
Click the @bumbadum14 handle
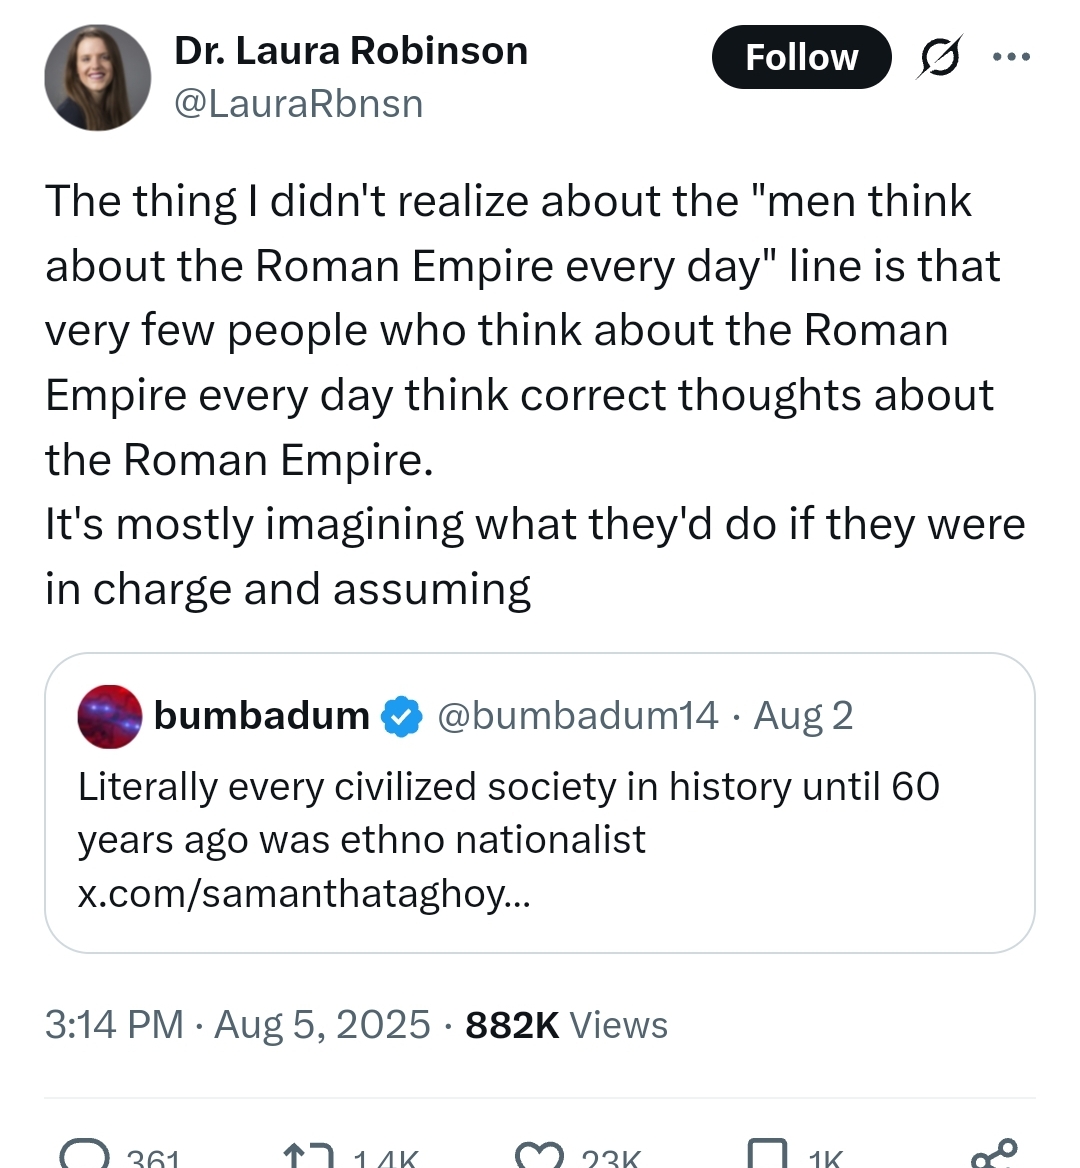pyautogui.click(x=577, y=716)
